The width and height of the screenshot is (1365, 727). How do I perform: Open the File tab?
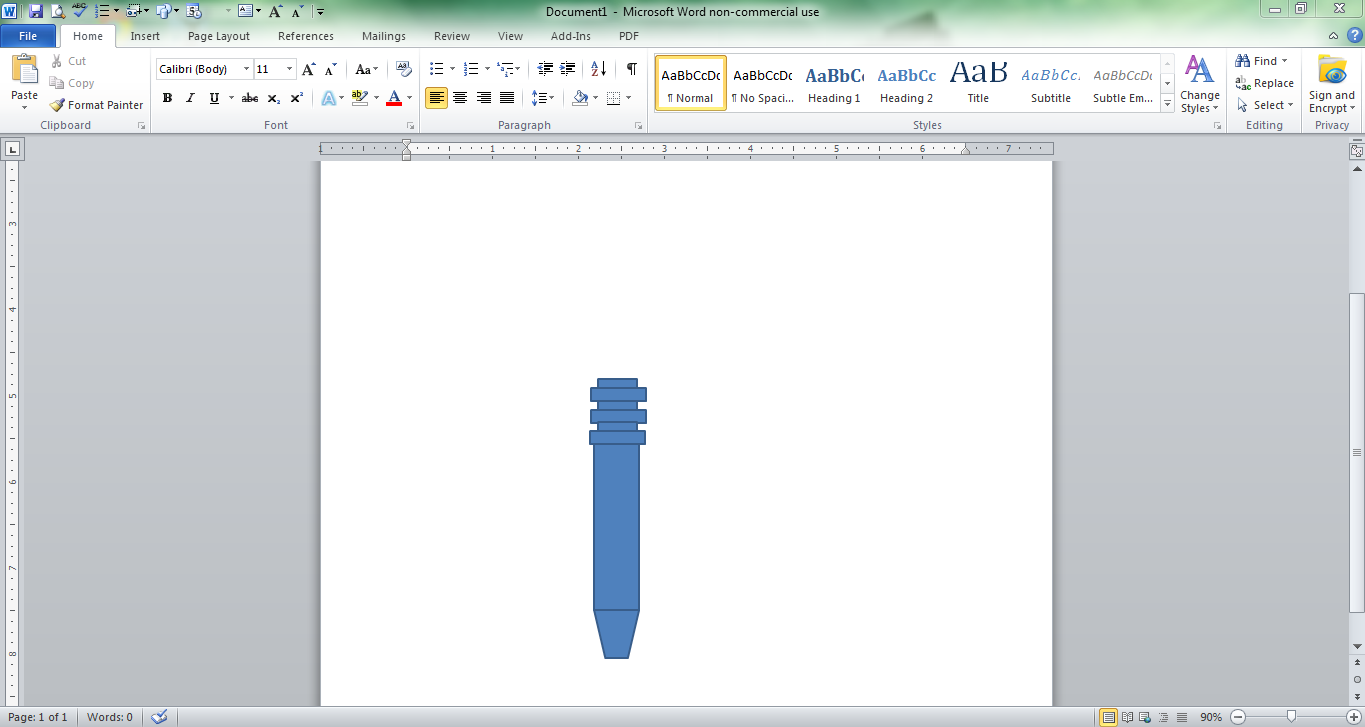click(x=28, y=36)
